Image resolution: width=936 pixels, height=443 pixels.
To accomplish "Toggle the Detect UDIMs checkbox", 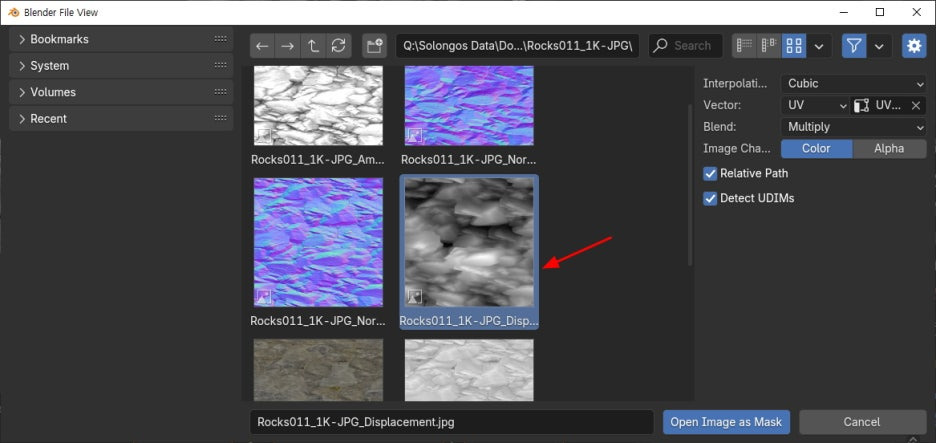I will pyautogui.click(x=710, y=198).
